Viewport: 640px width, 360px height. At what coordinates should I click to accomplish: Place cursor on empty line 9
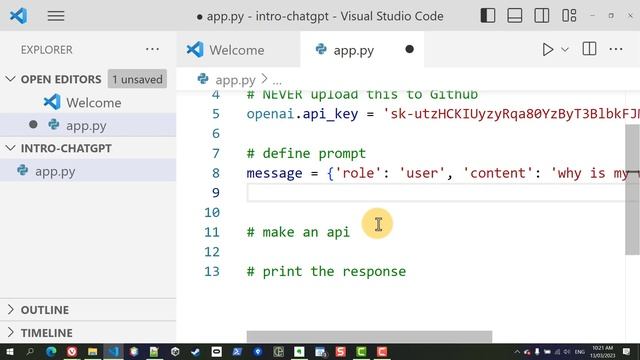436,193
